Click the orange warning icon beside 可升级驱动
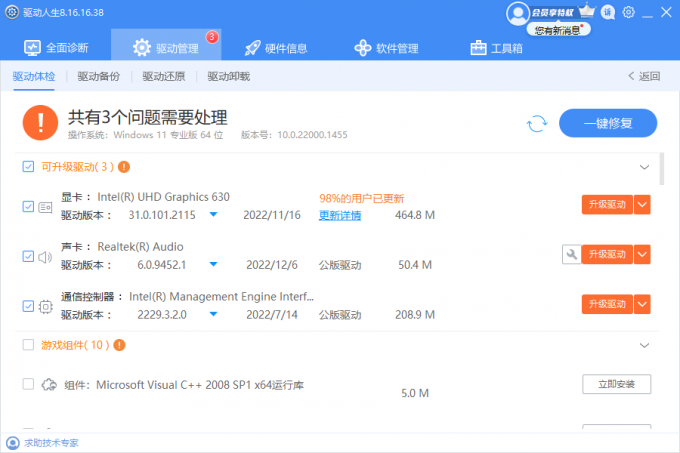Viewport: 680px width, 453px height. click(124, 166)
